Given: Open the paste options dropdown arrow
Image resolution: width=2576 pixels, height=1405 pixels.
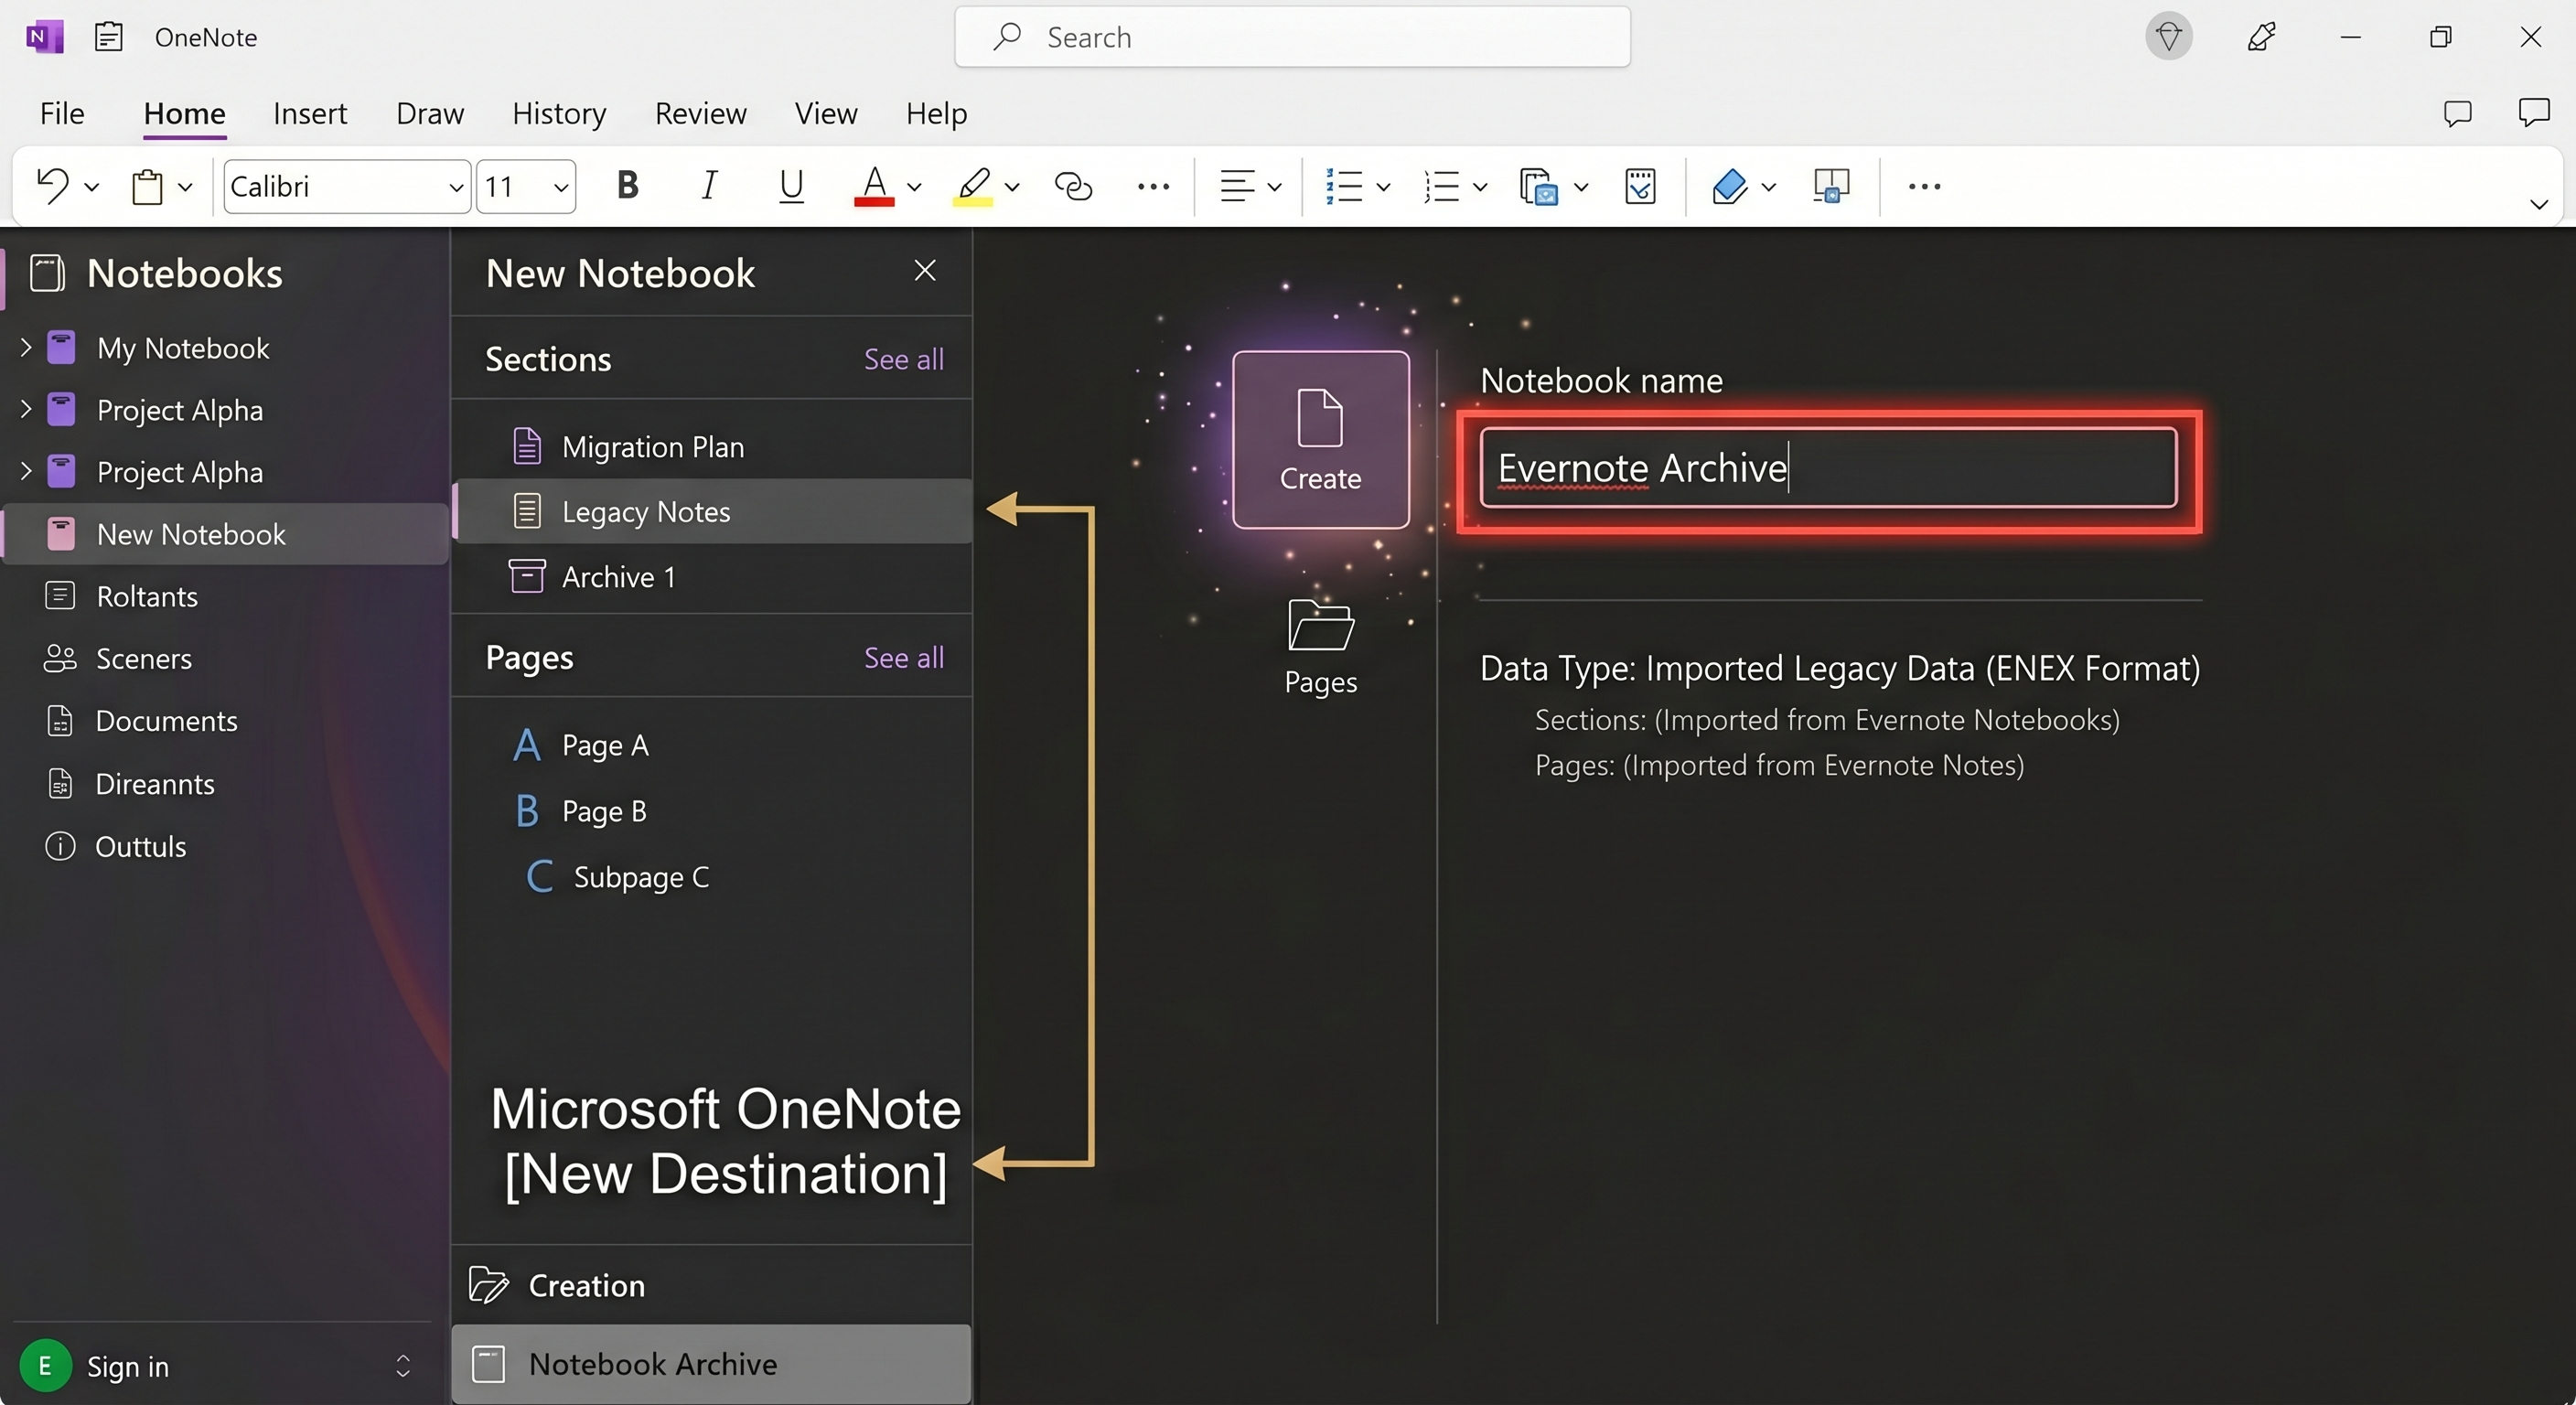Looking at the screenshot, I should 185,187.
